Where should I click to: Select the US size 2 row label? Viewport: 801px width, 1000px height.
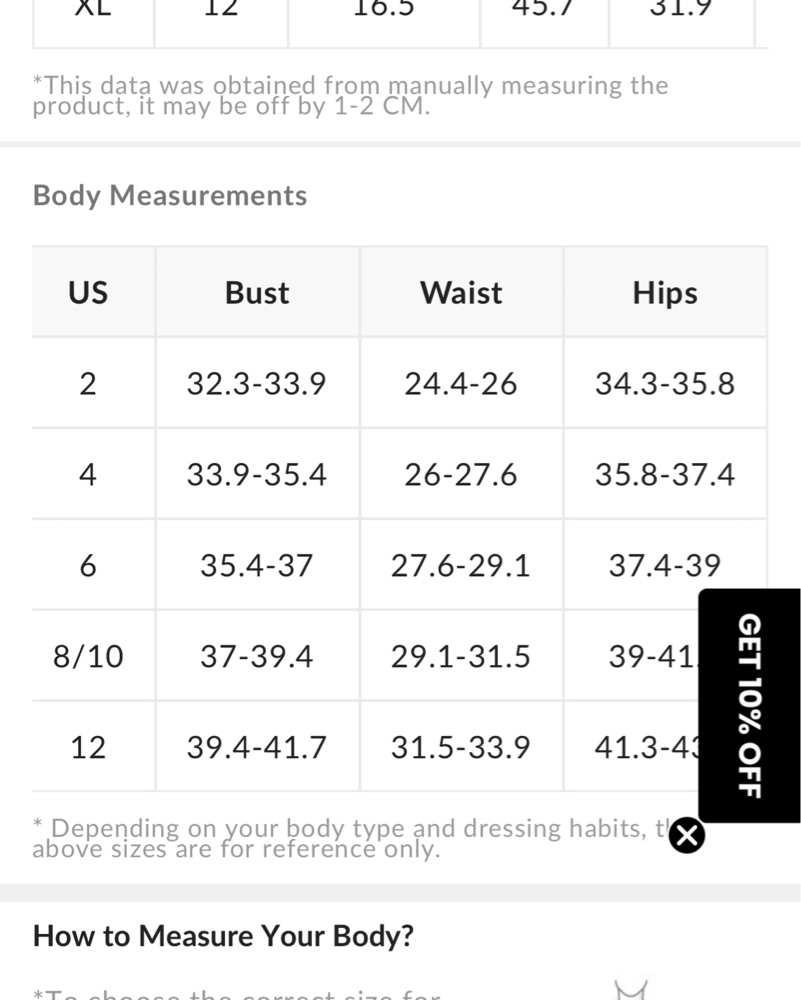coord(88,384)
